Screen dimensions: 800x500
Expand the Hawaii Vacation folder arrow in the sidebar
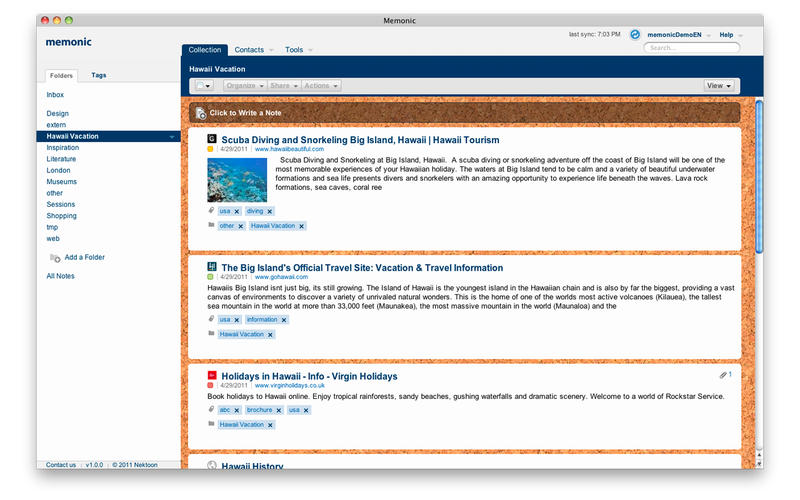coord(172,136)
